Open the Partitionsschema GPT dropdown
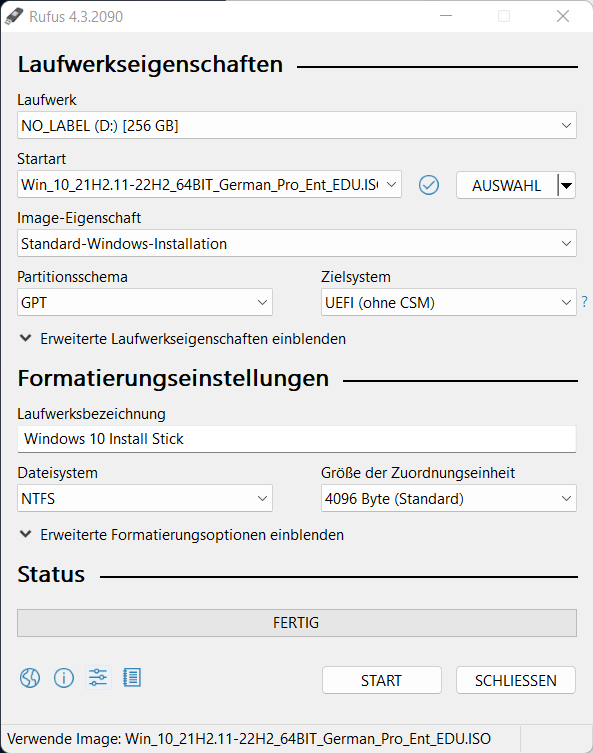Screen dimensions: 593x753 click(145, 303)
